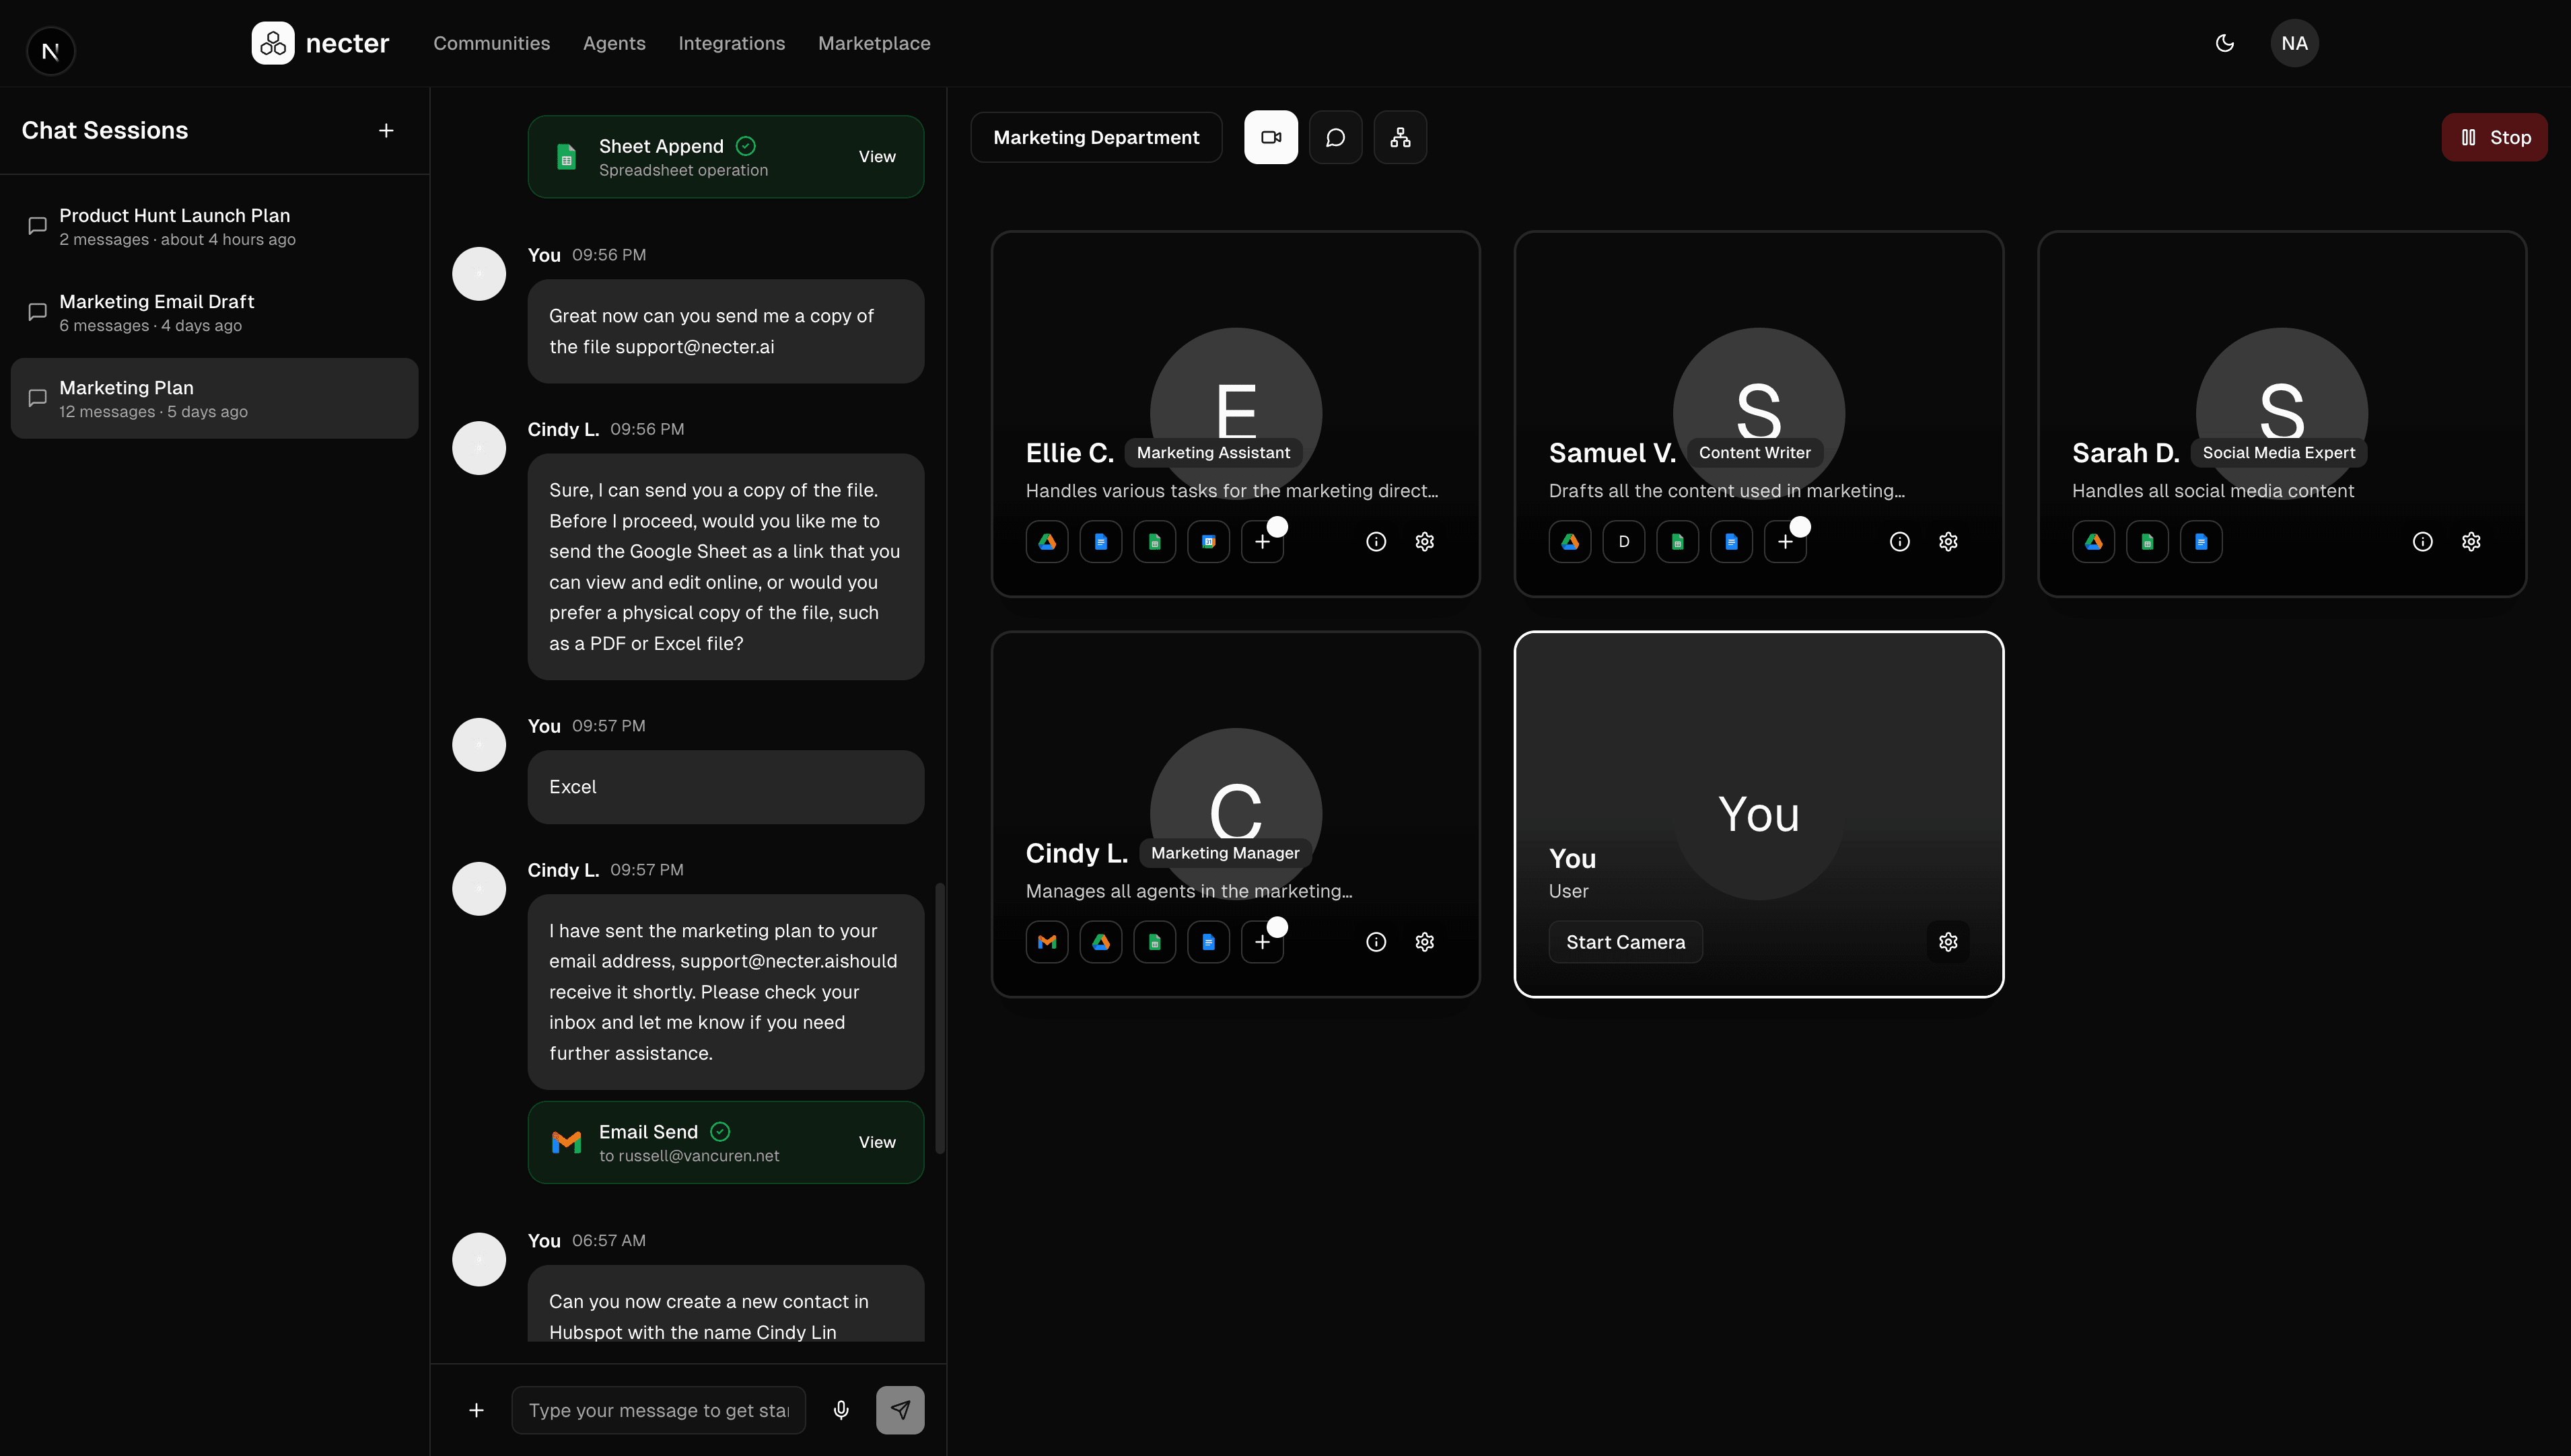Image resolution: width=2571 pixels, height=1456 pixels.
Task: Click Stop to end the session
Action: [2494, 137]
